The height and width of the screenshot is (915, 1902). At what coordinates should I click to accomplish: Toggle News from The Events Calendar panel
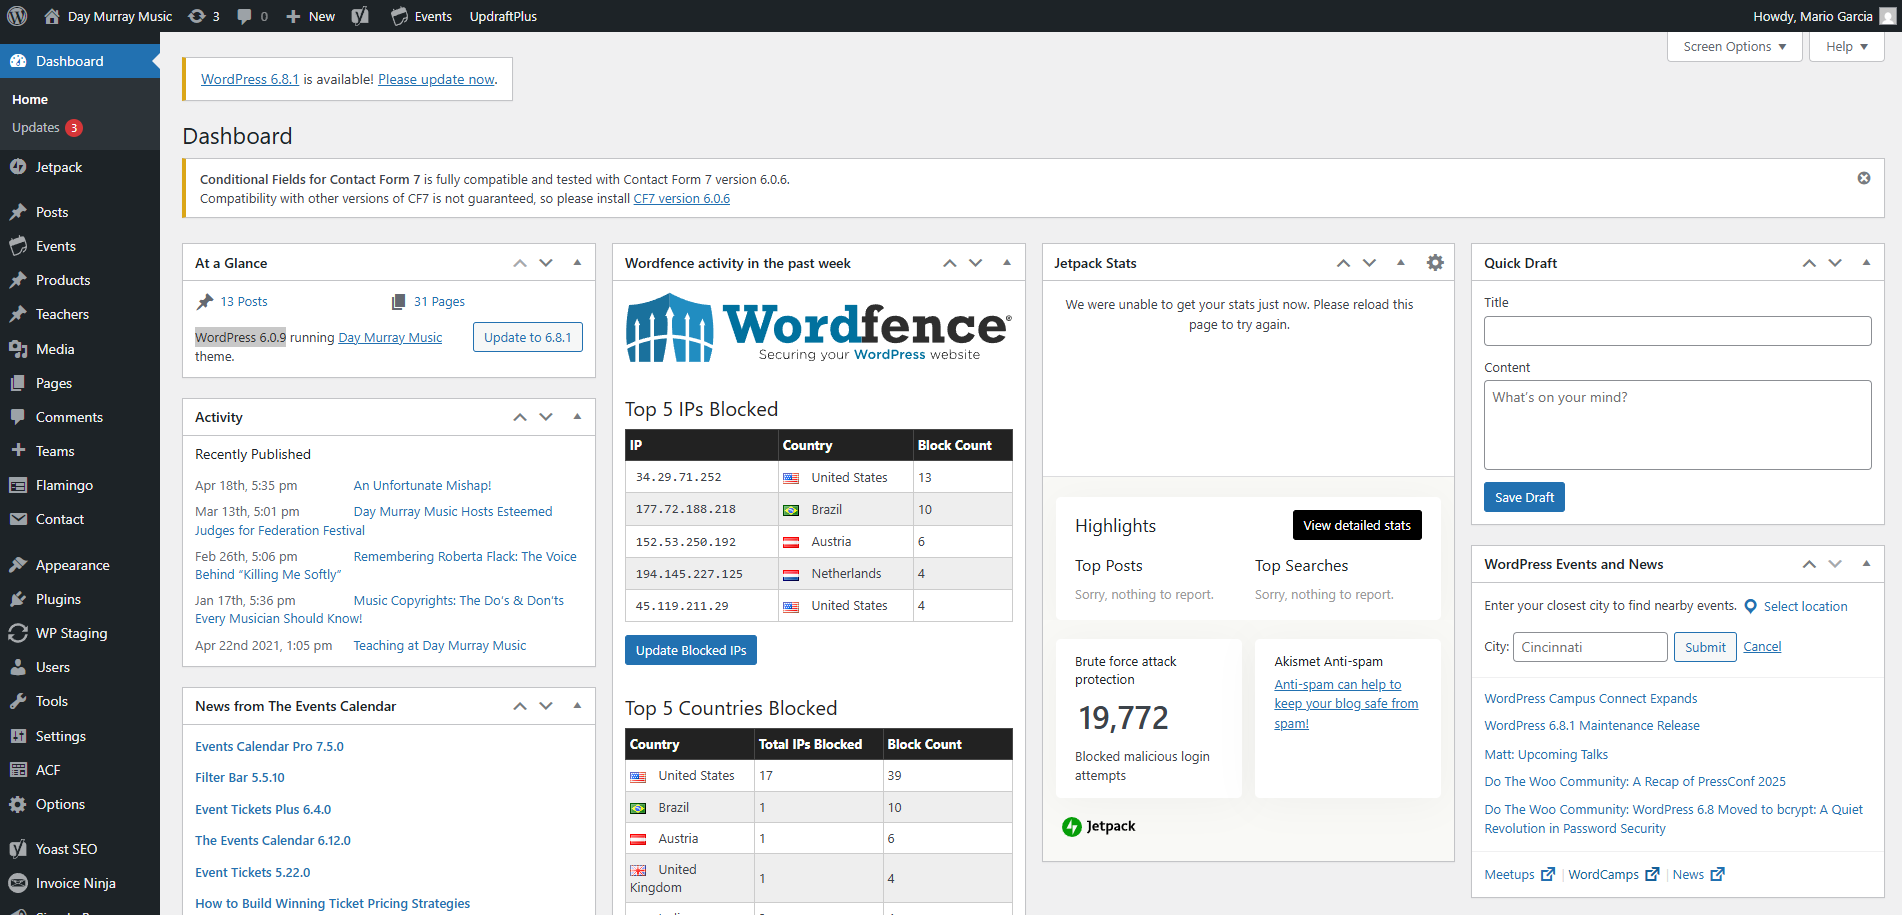(x=577, y=706)
